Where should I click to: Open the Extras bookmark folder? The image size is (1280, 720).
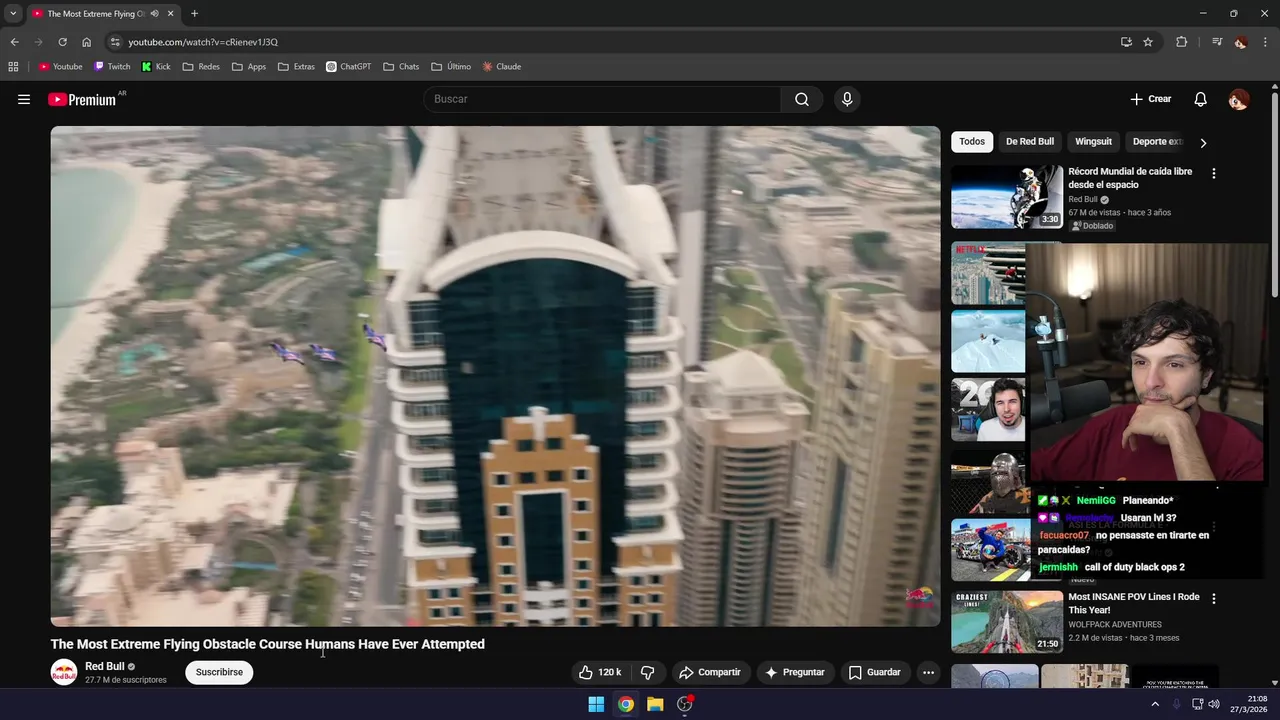coord(296,67)
